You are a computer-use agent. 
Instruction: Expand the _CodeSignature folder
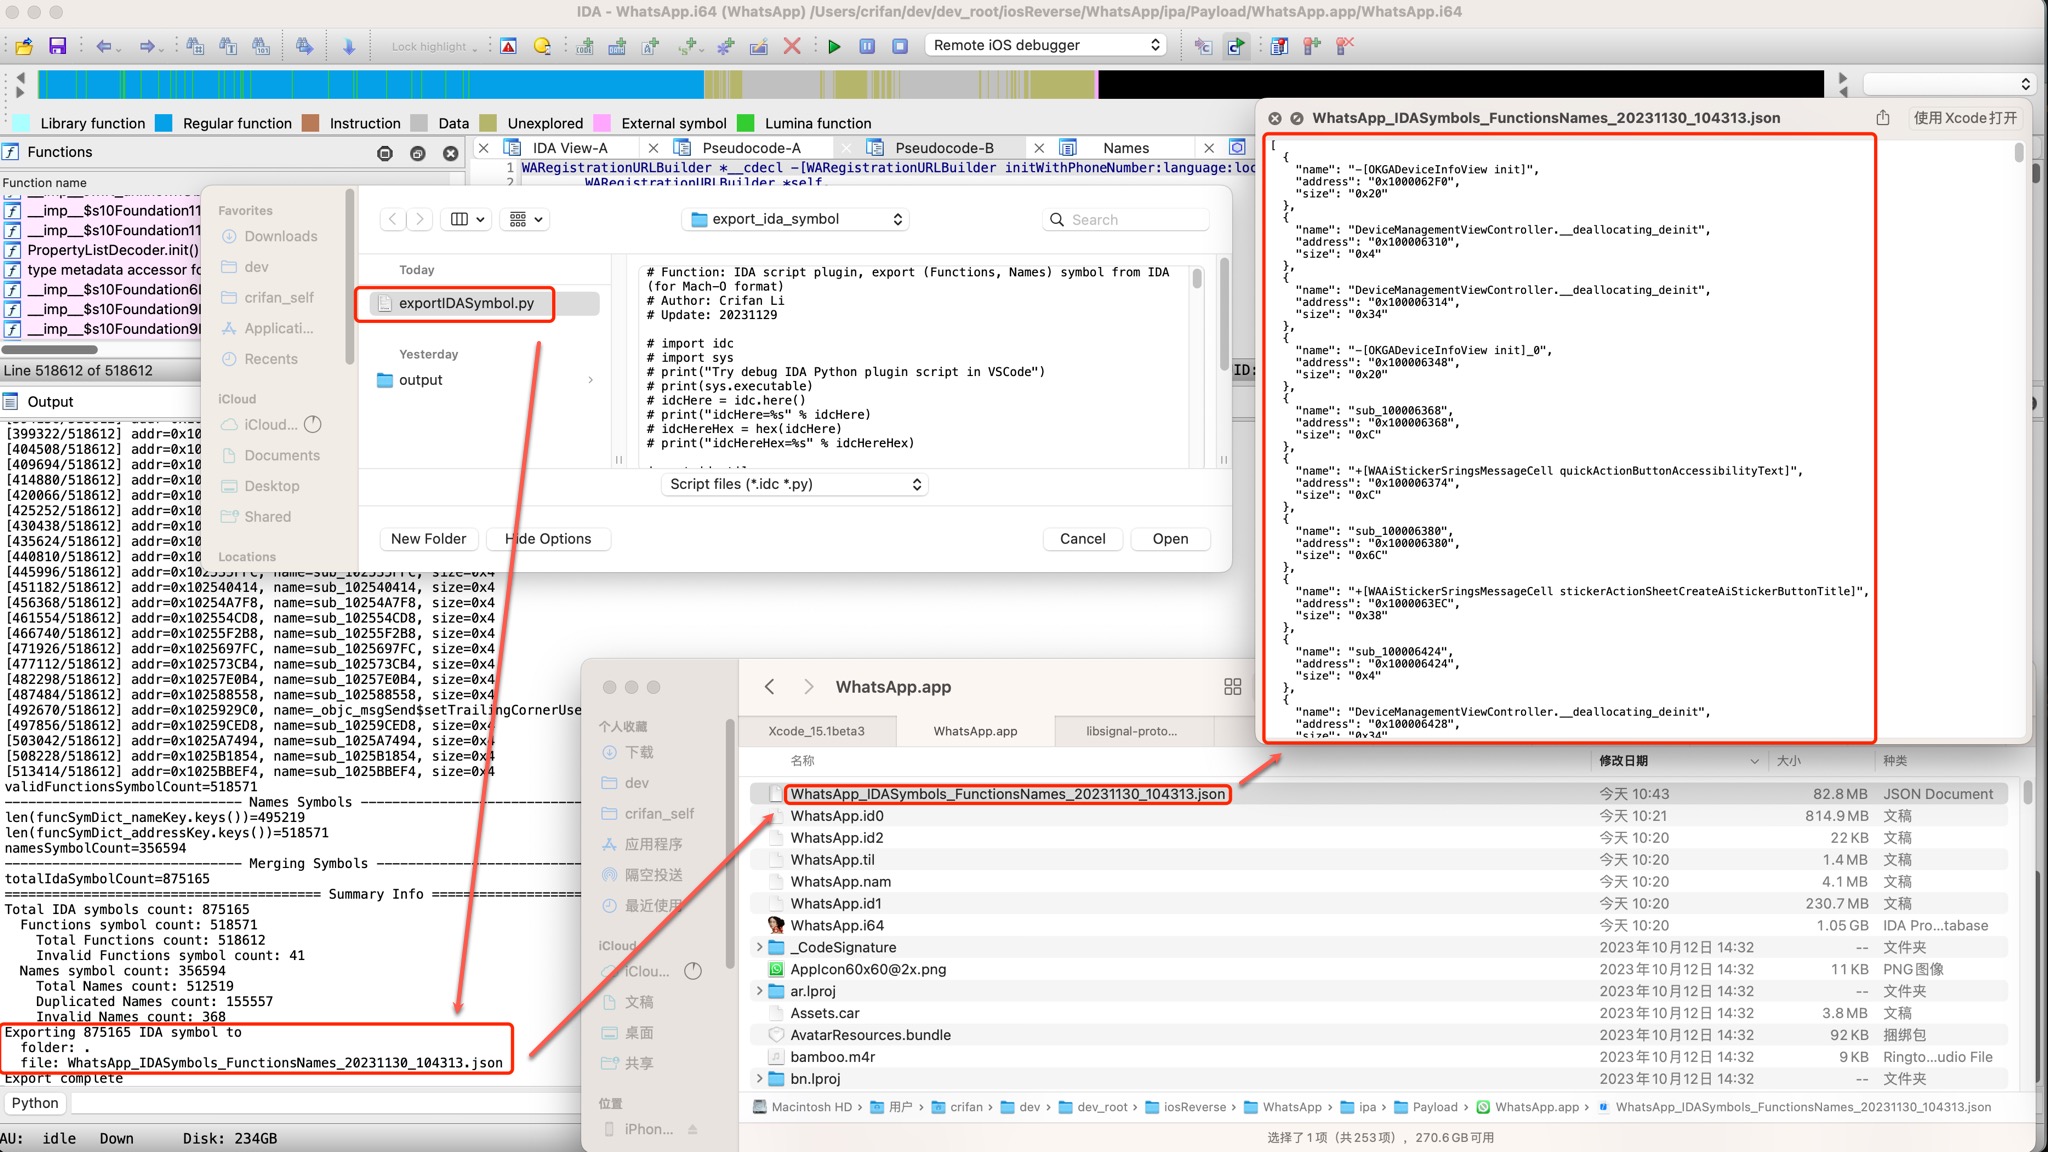pyautogui.click(x=759, y=947)
